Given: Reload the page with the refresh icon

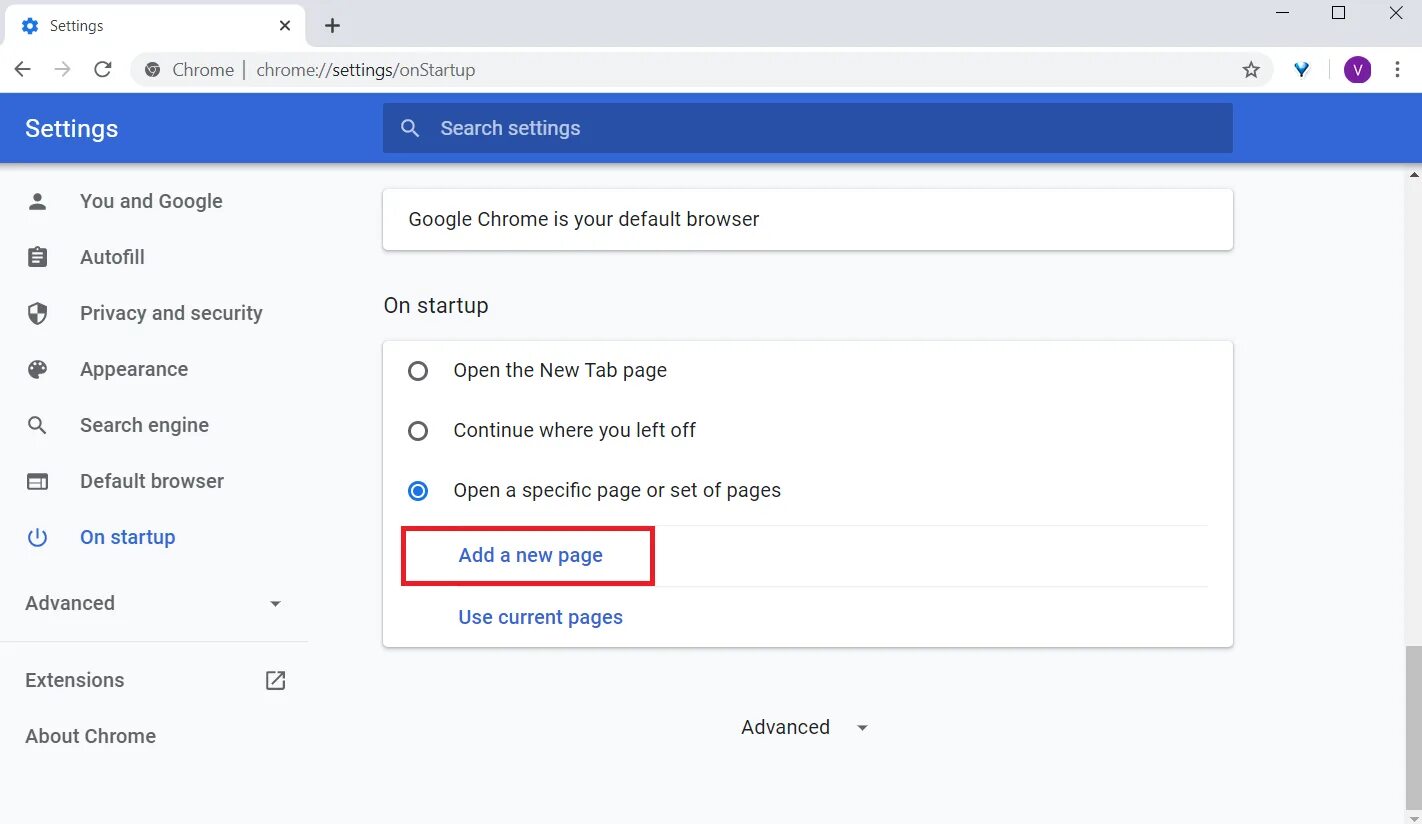Looking at the screenshot, I should point(102,70).
